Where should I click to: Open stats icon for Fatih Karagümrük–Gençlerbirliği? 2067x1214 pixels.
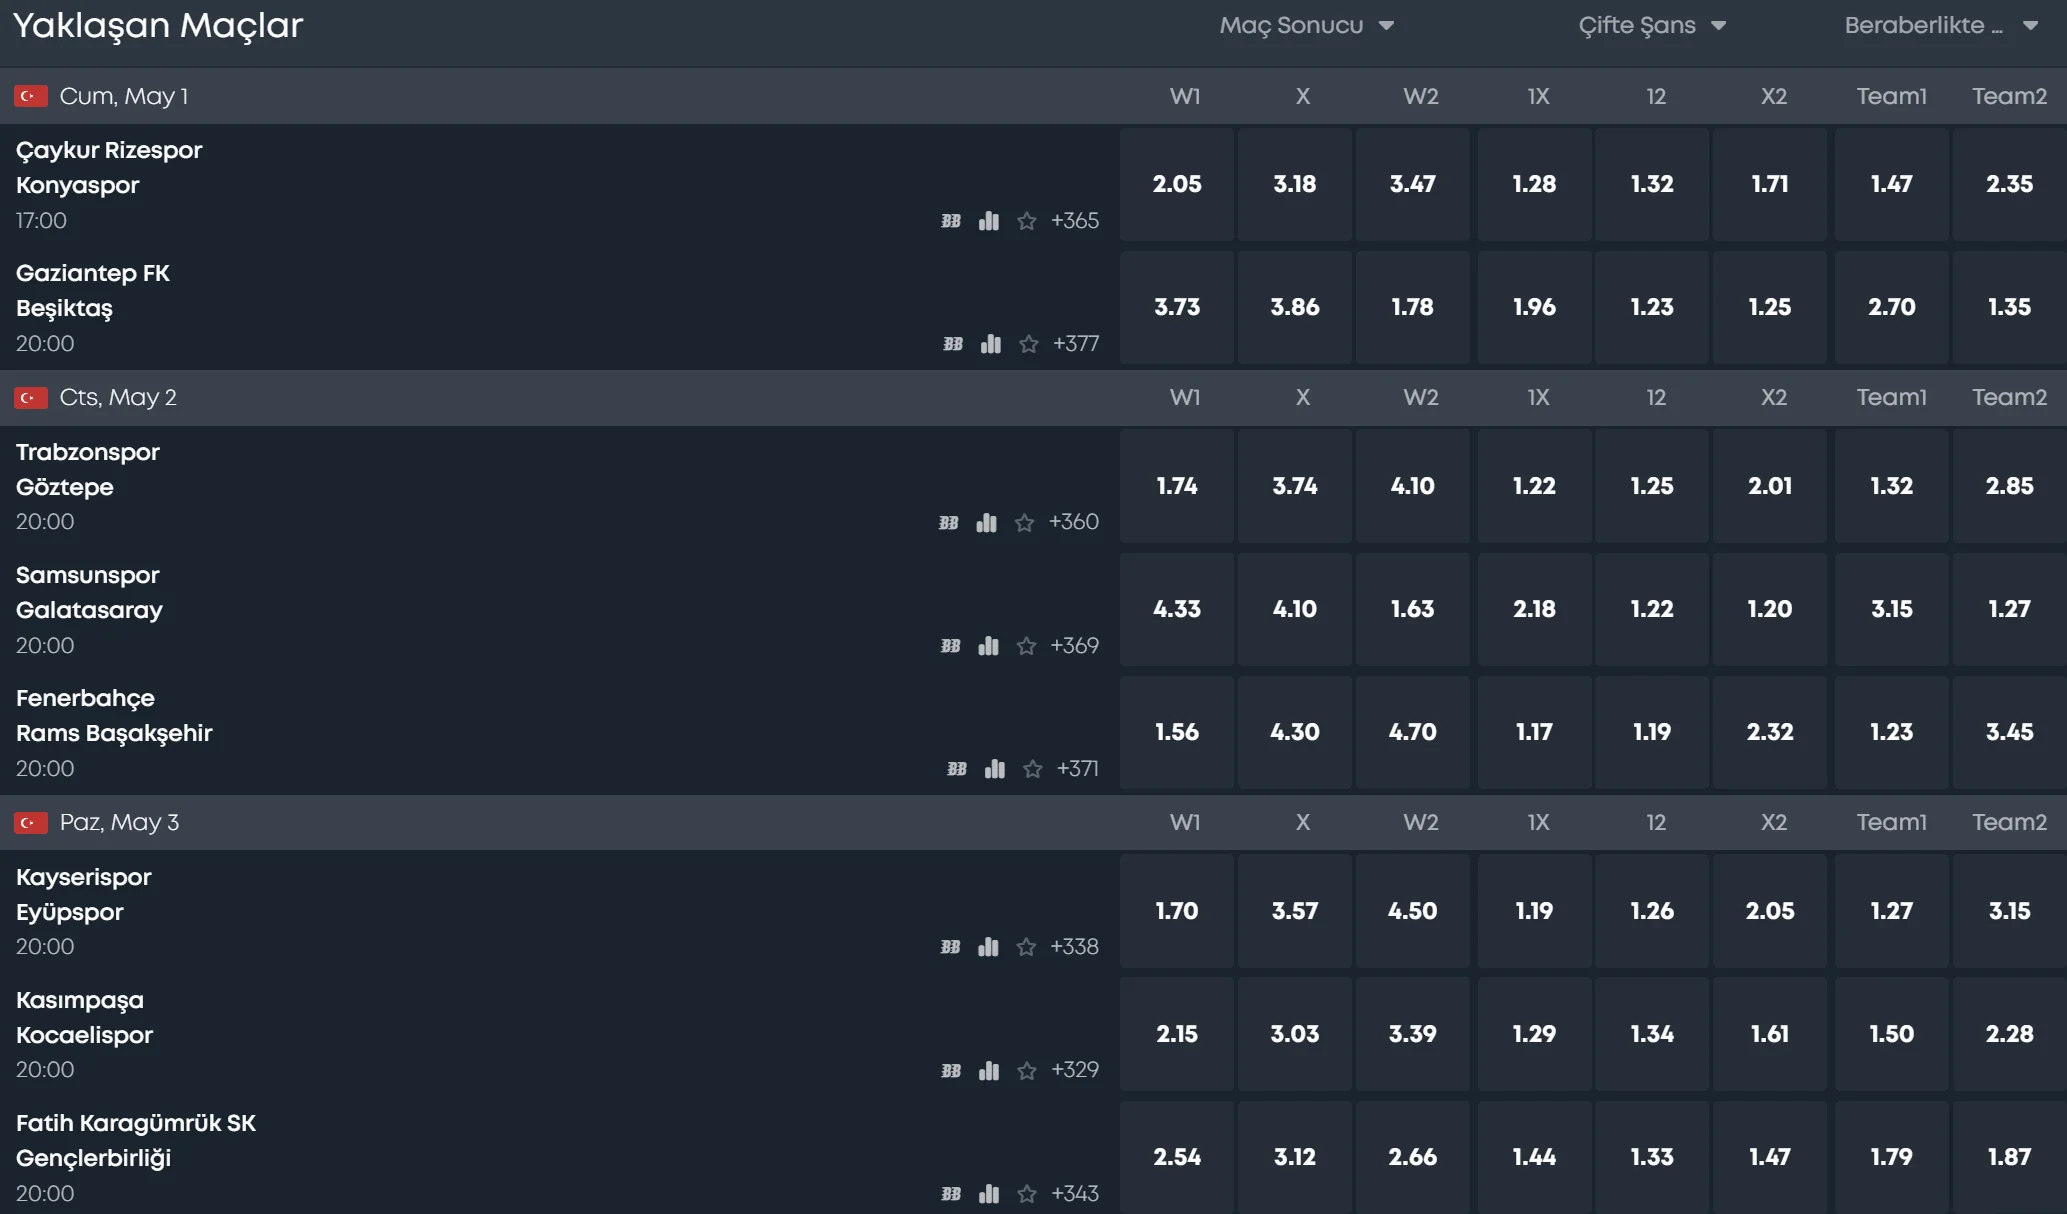(989, 1194)
